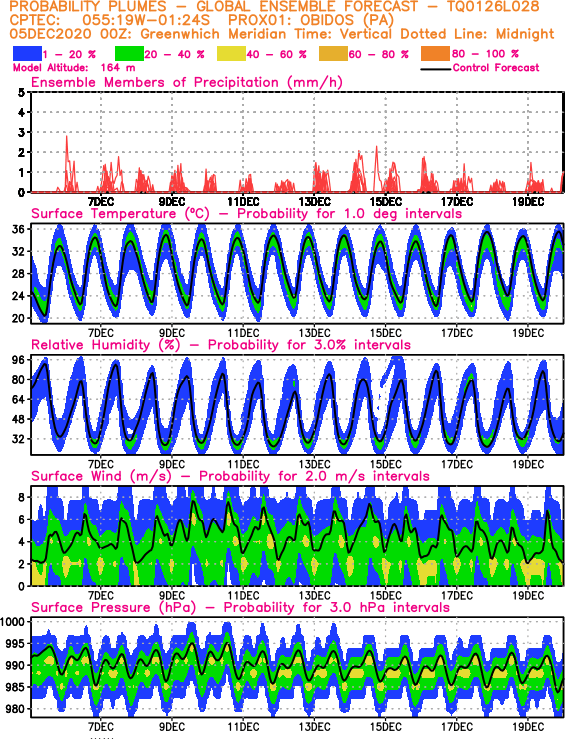The image size is (565, 739).
Task: Click the black Control Forecast legend line
Action: click(x=435, y=69)
